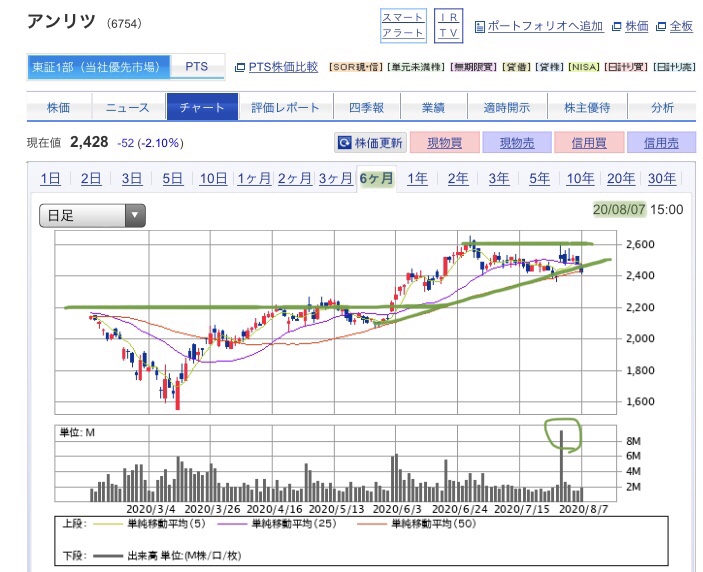
Task: Select the 1年 chart period
Action: (417, 178)
